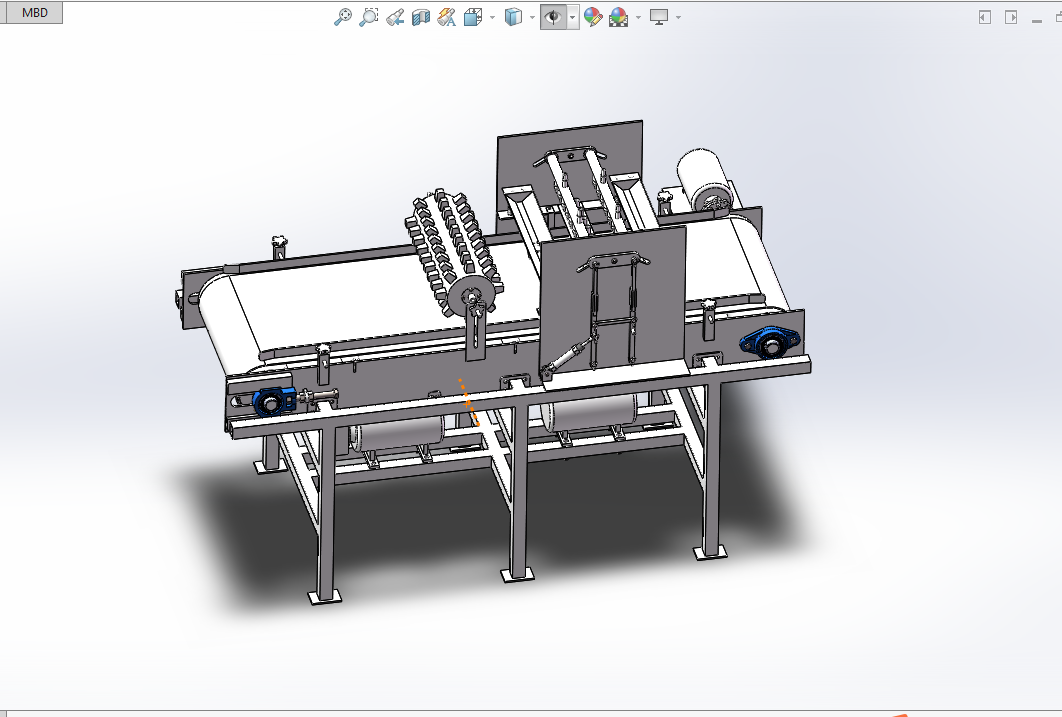The width and height of the screenshot is (1062, 717).
Task: Collapse the right panel with the arrow icon
Action: 1011,17
